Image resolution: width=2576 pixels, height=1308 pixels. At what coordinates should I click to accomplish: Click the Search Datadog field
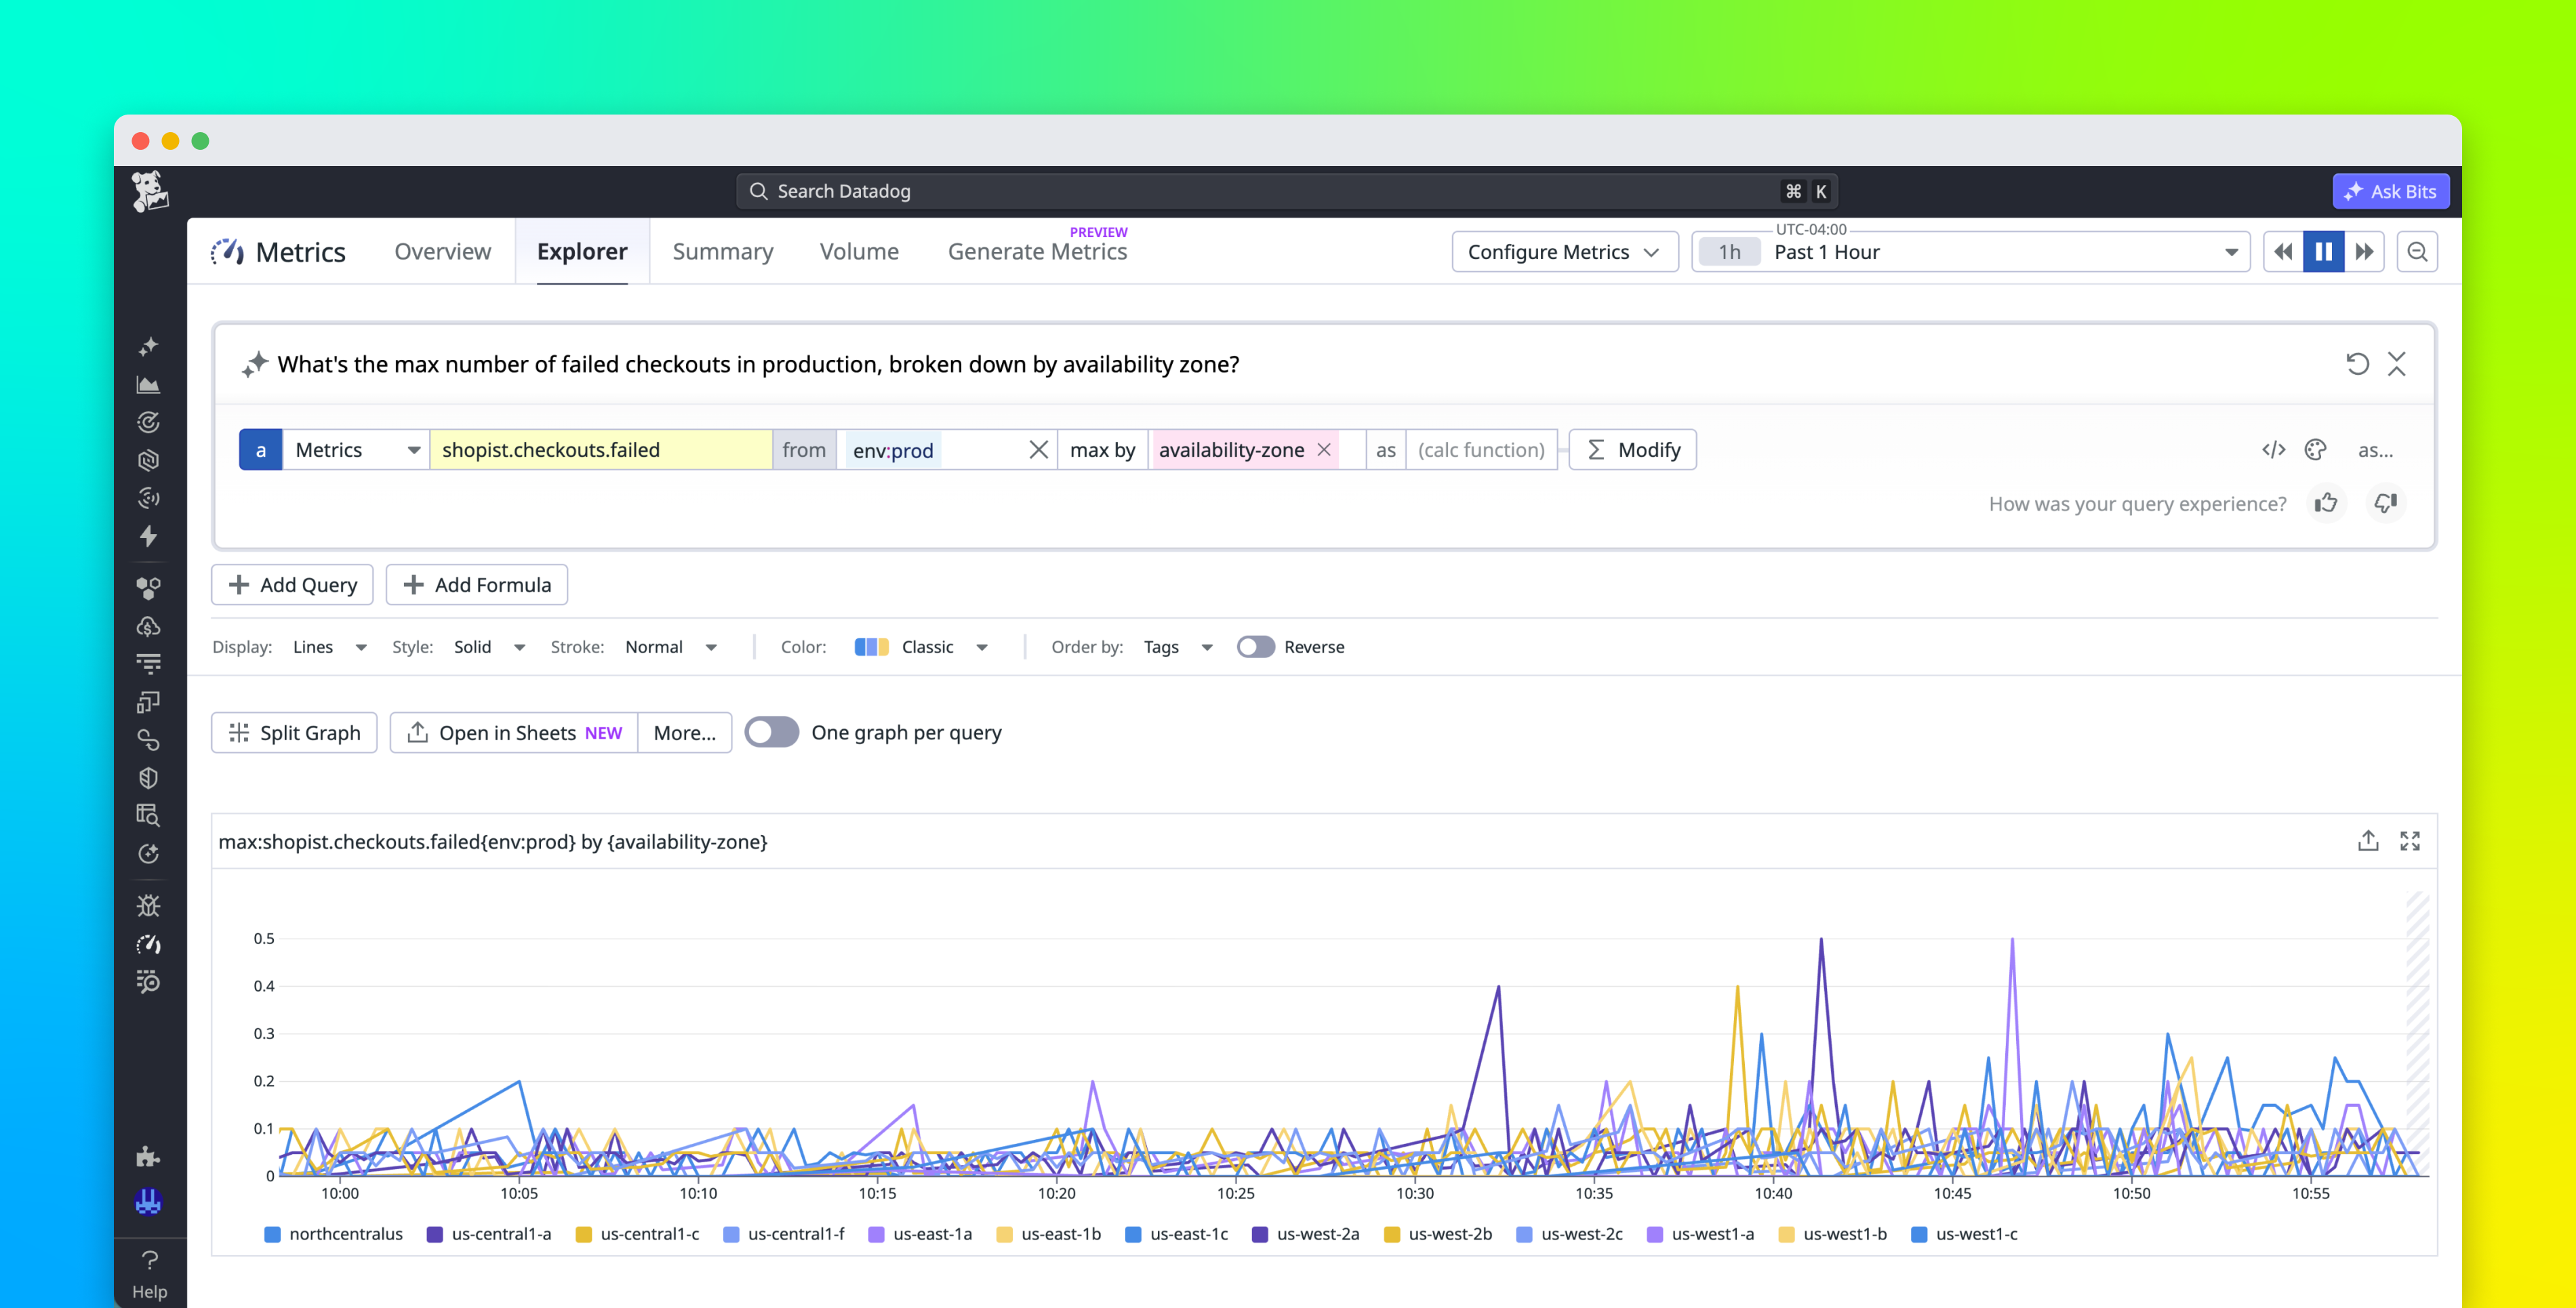tap(1287, 191)
